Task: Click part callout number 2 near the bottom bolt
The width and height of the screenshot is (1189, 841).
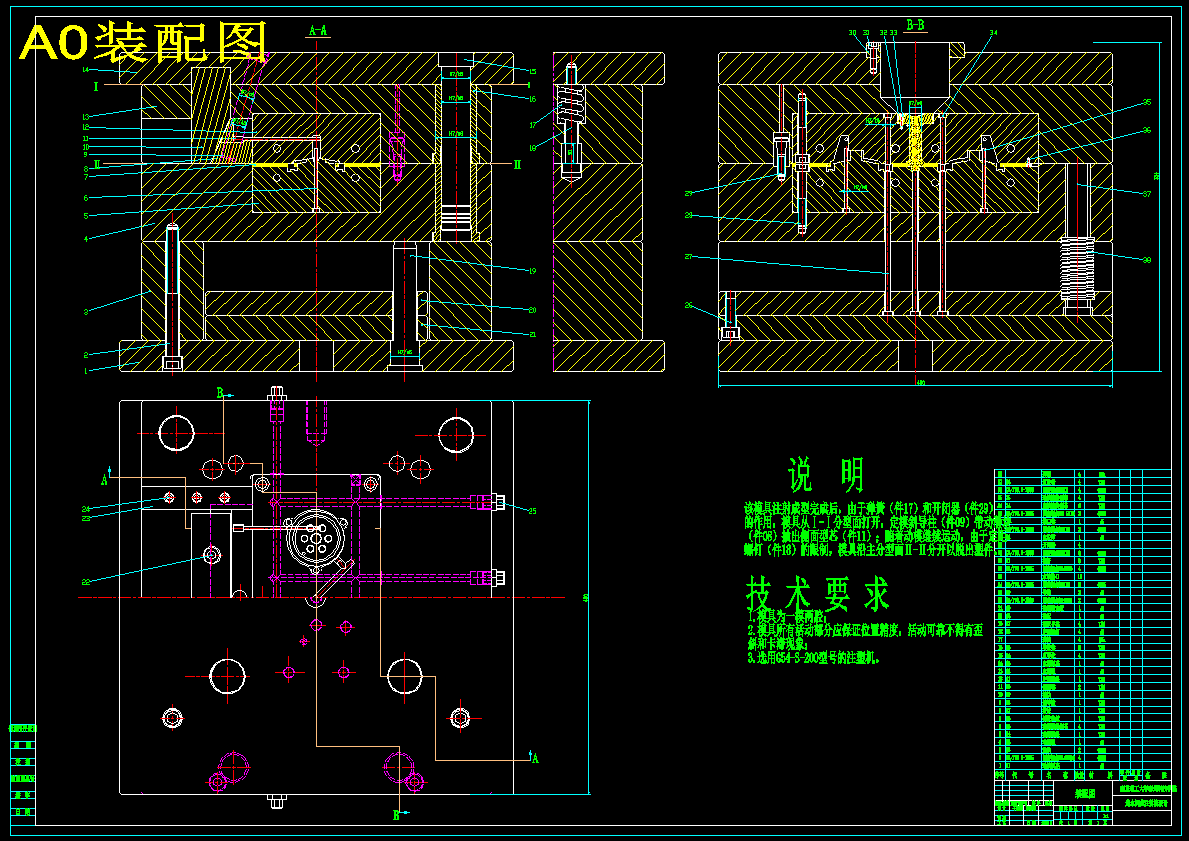Action: point(86,355)
